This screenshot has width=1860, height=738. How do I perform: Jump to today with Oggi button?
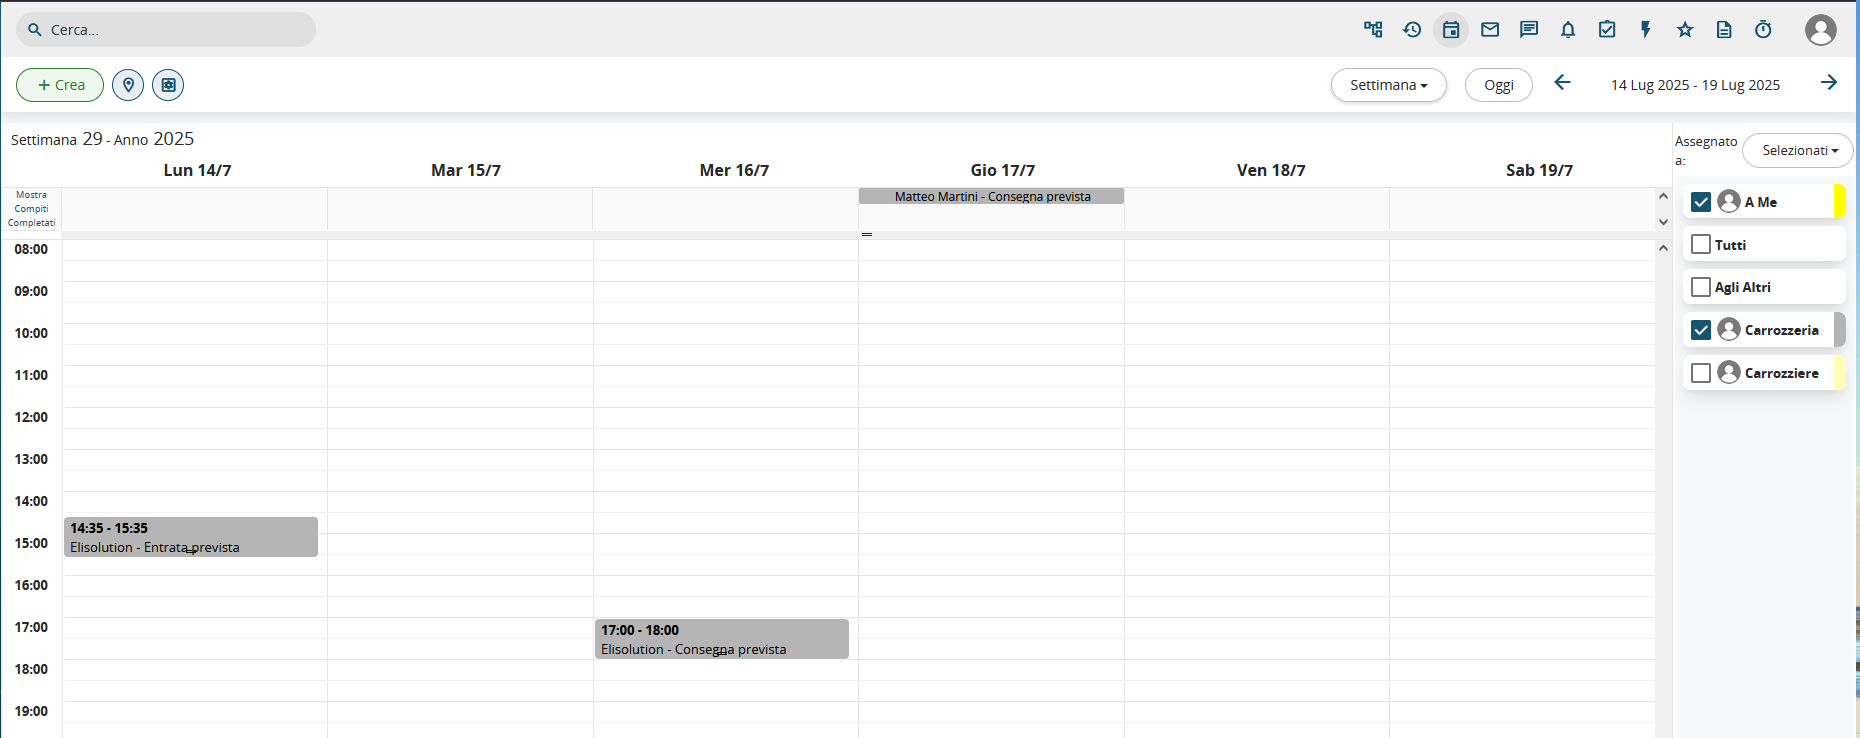[x=1498, y=85]
